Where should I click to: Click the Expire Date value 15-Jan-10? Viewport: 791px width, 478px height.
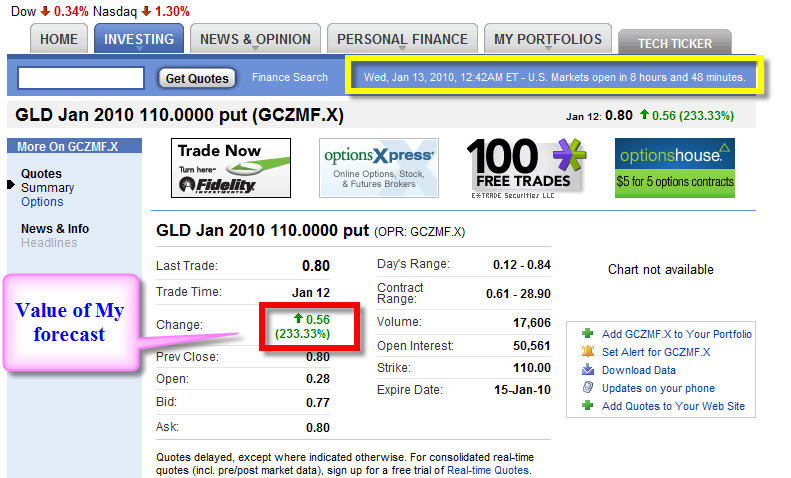(x=522, y=390)
